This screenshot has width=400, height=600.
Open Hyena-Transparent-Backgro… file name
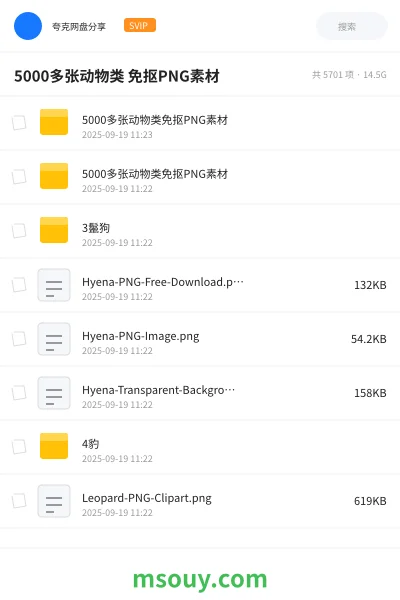158,390
